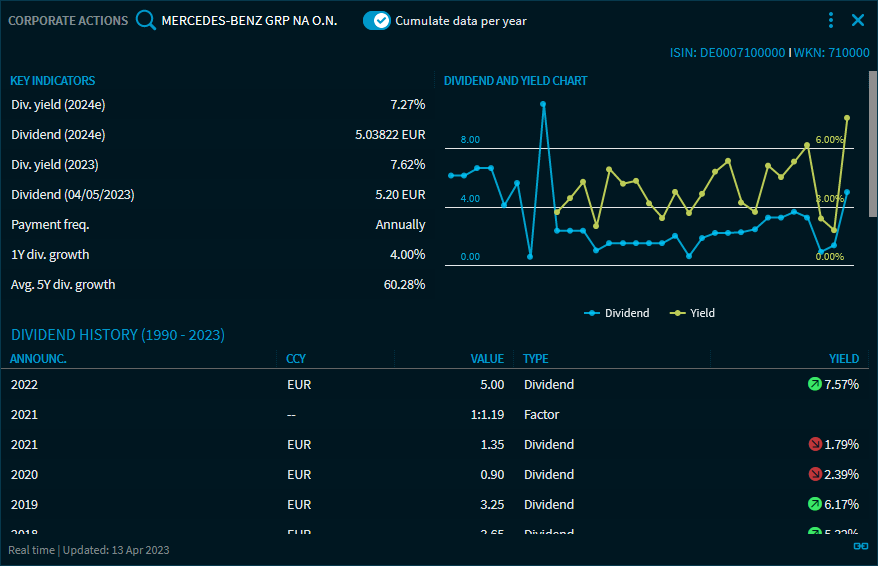Click the red down arrow for 2021 yield
Screen dimensions: 878x566
(x=815, y=444)
